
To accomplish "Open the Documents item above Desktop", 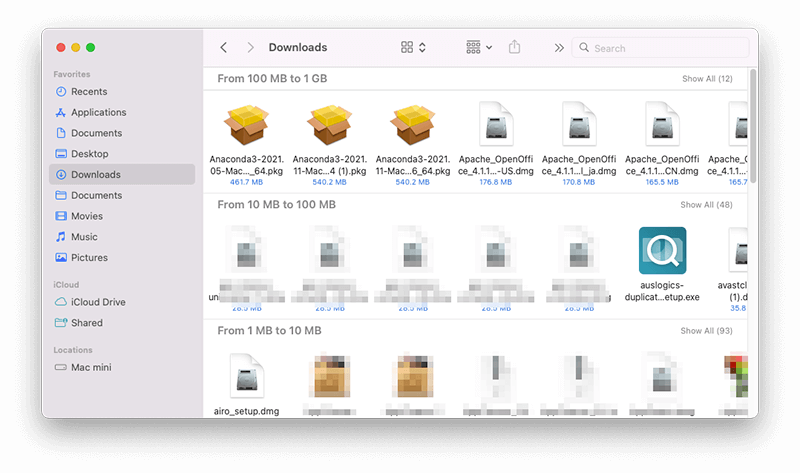I will [x=122, y=133].
